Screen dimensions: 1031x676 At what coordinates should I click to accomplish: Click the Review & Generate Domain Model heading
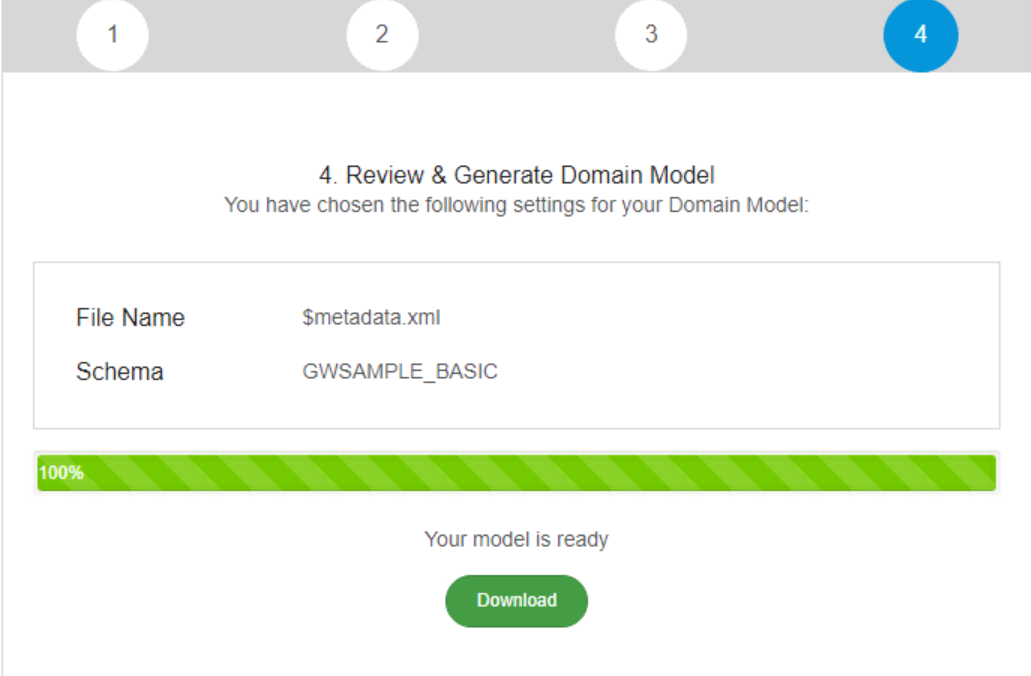tap(516, 175)
